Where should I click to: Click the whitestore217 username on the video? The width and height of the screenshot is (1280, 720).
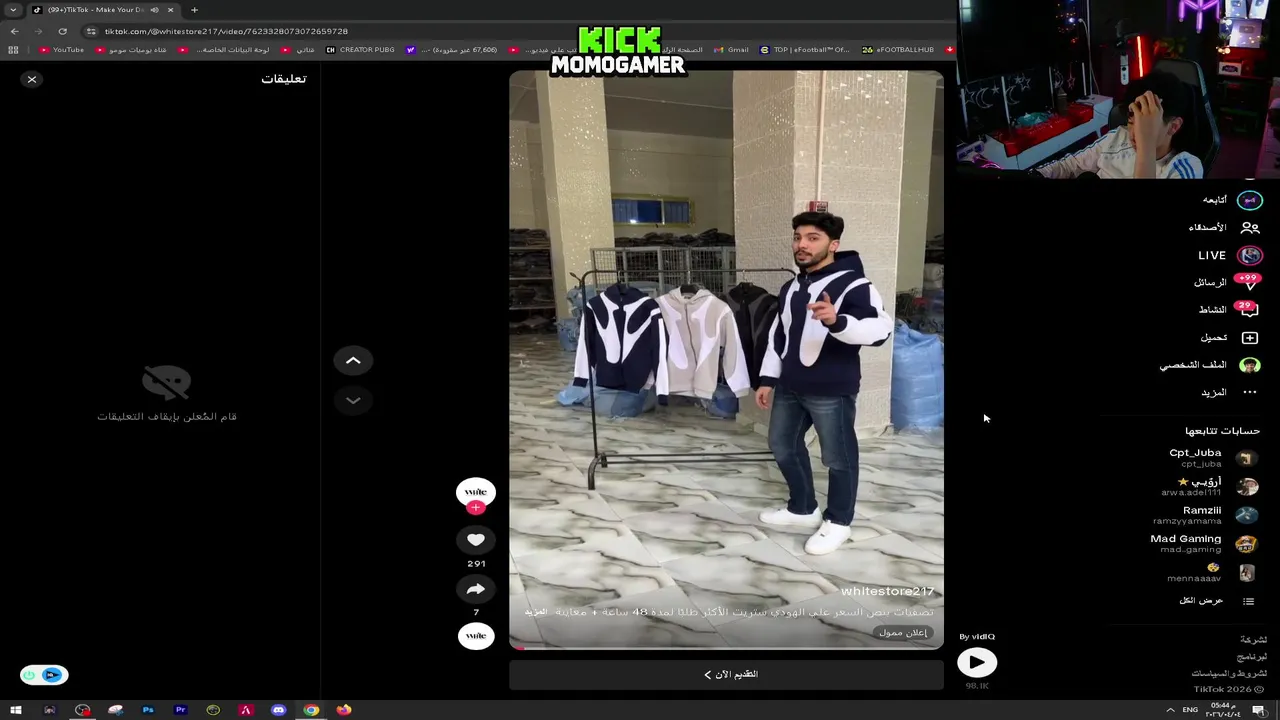click(x=886, y=592)
